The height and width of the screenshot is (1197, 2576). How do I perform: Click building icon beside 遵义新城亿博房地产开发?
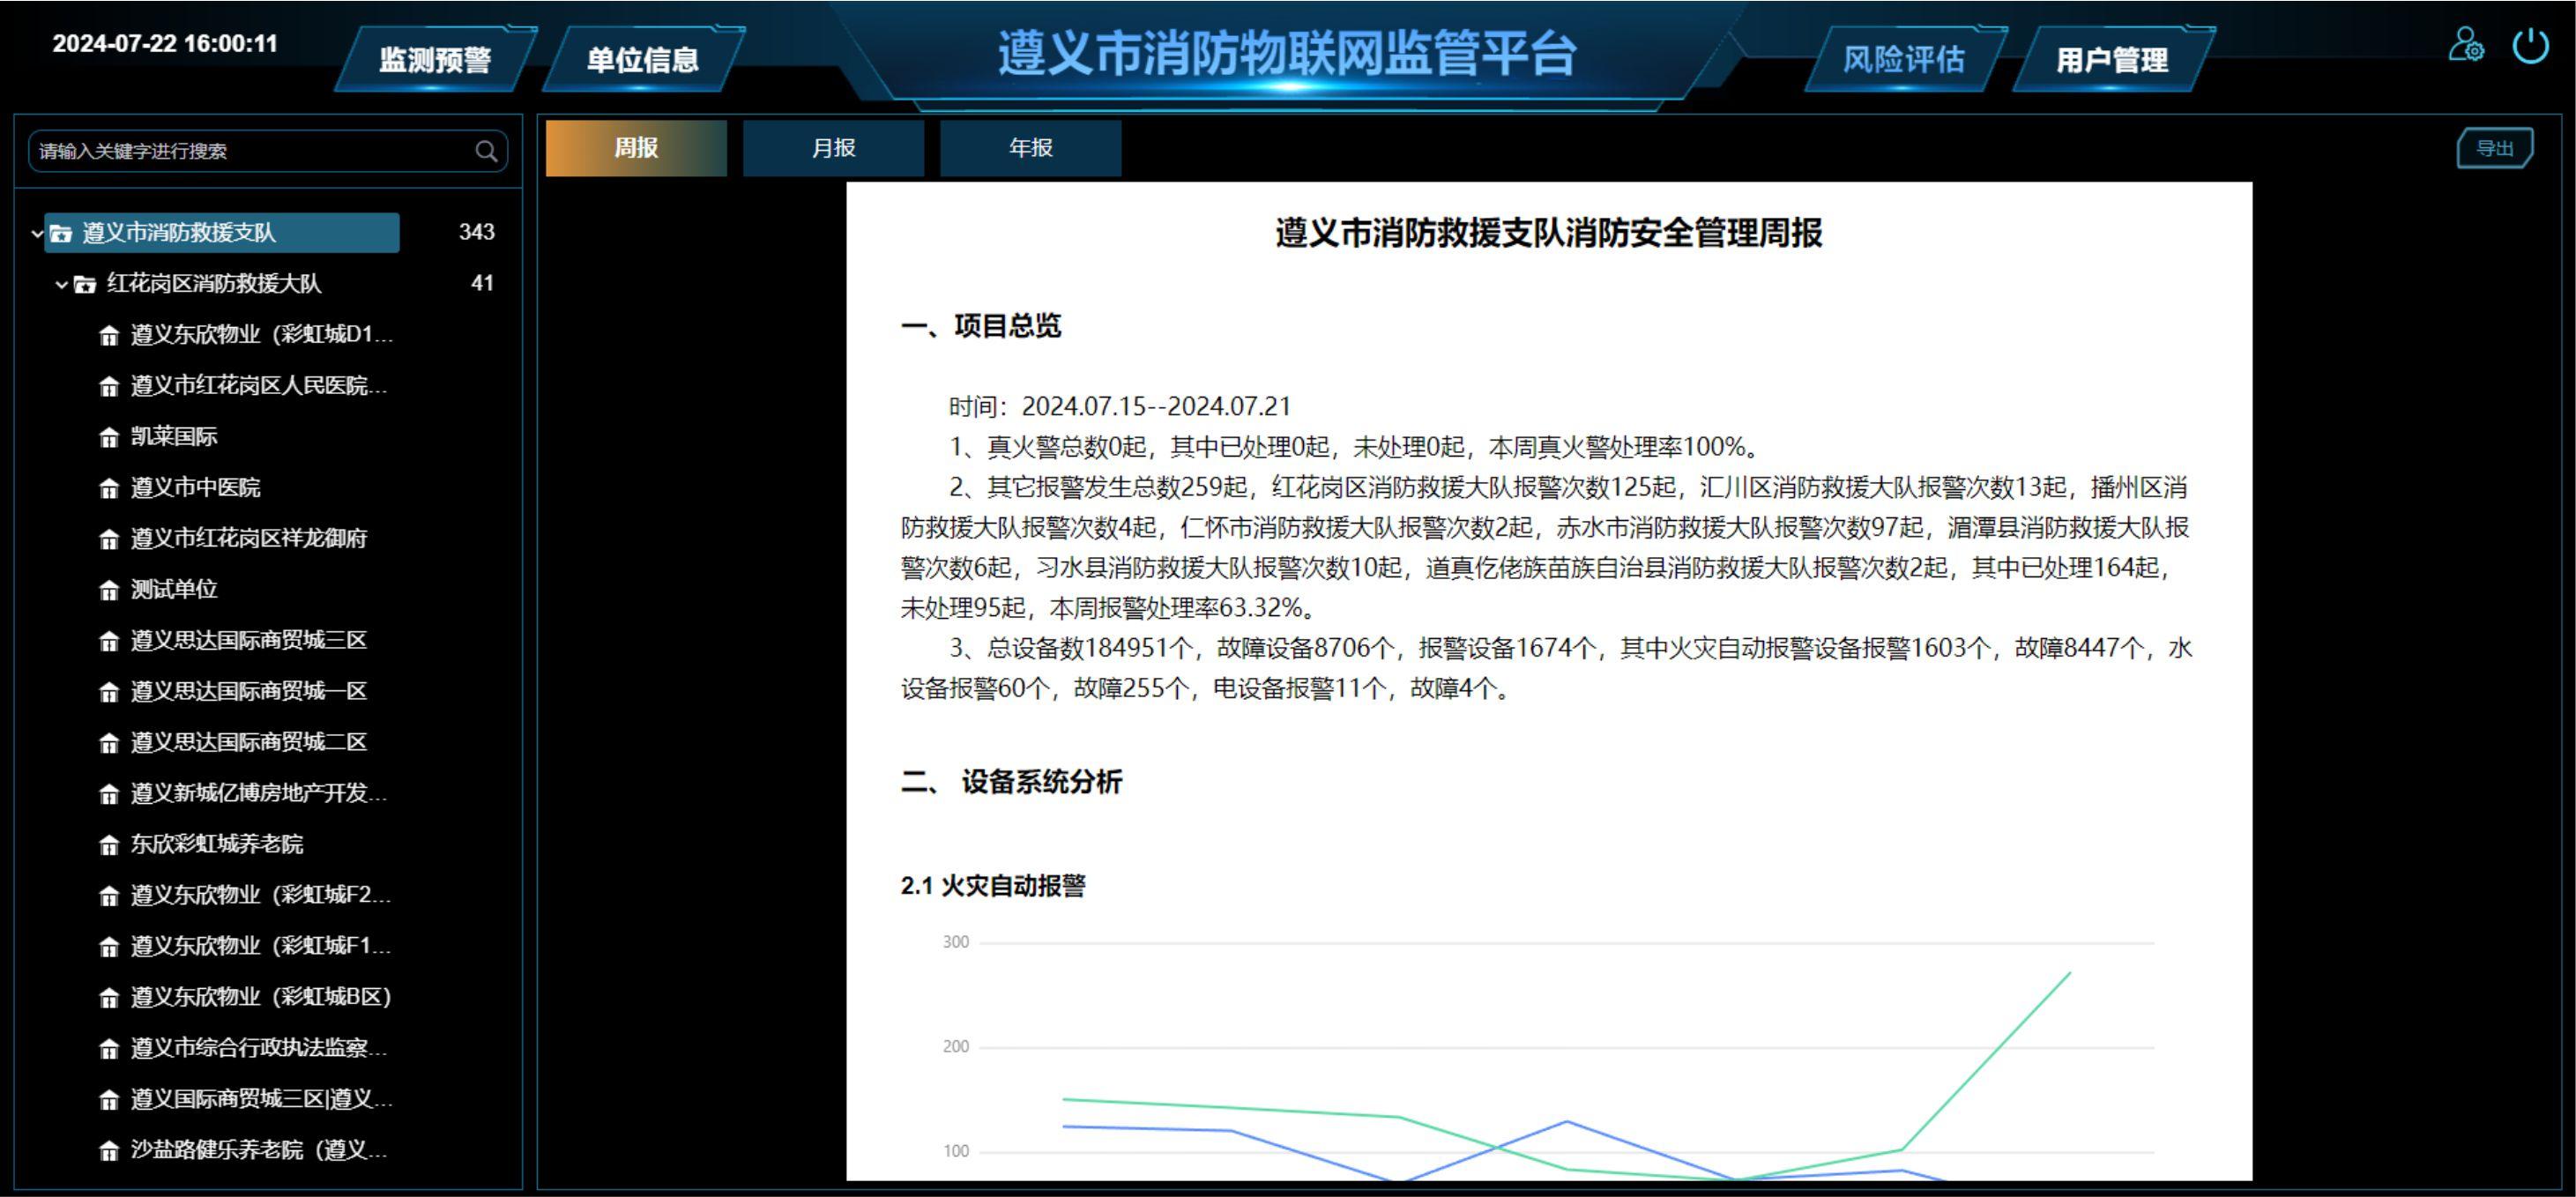(x=109, y=794)
